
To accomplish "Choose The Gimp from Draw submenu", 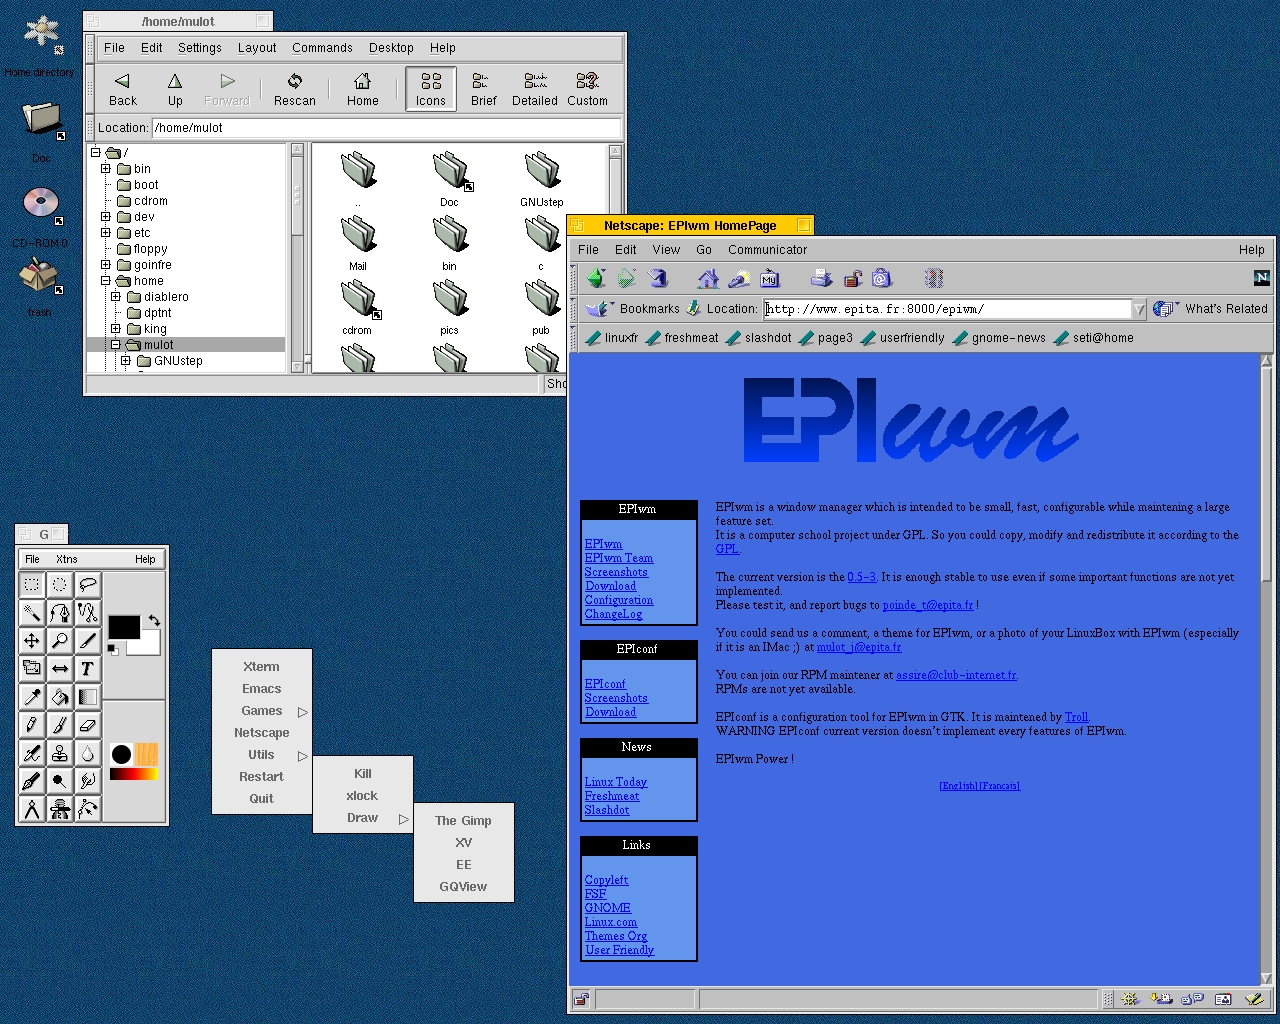I will 463,821.
